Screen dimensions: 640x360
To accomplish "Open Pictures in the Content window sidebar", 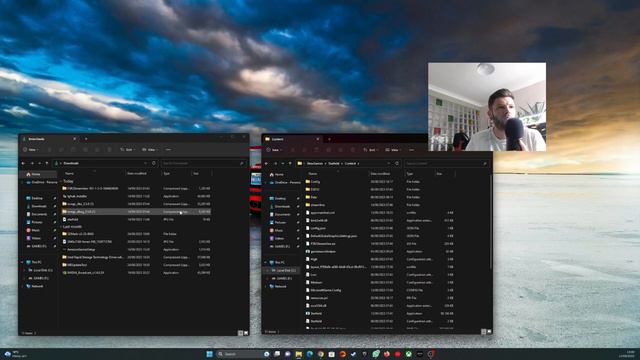I will (278, 222).
